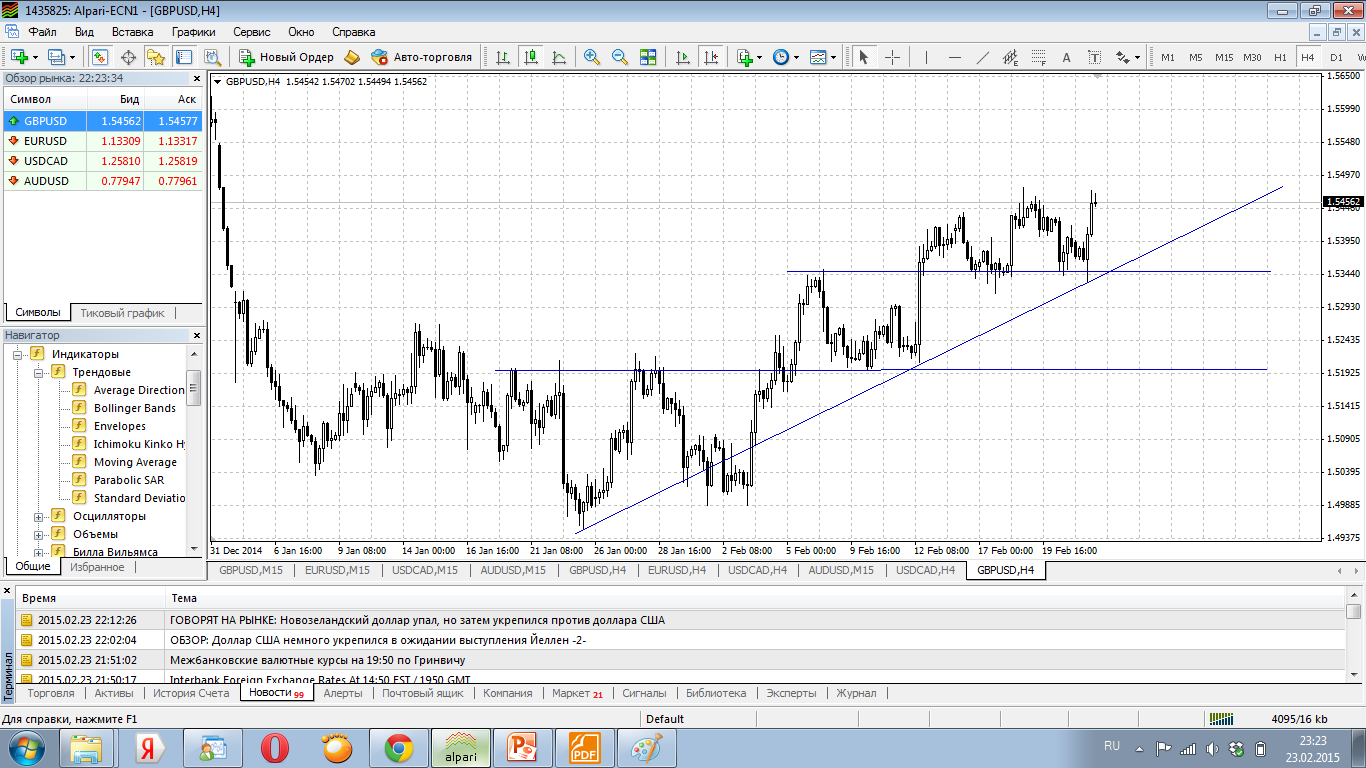Open Opera browser from the taskbar
Screen dimensions: 1366x768
(275, 748)
